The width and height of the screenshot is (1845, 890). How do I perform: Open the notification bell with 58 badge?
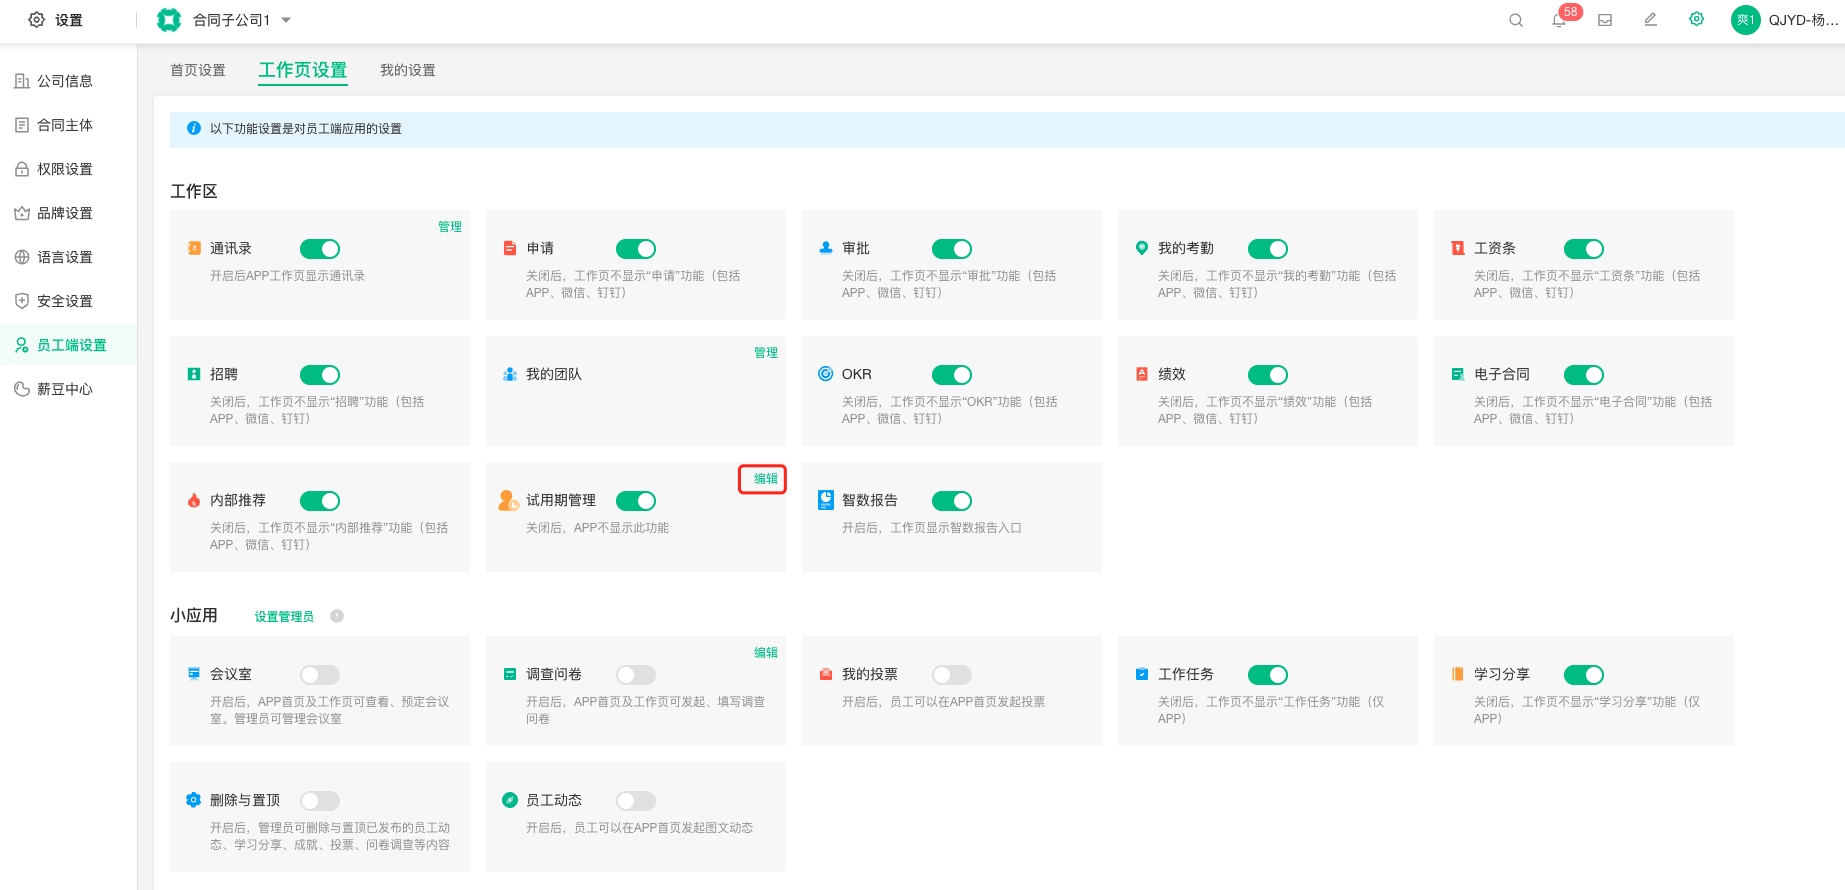click(1559, 20)
